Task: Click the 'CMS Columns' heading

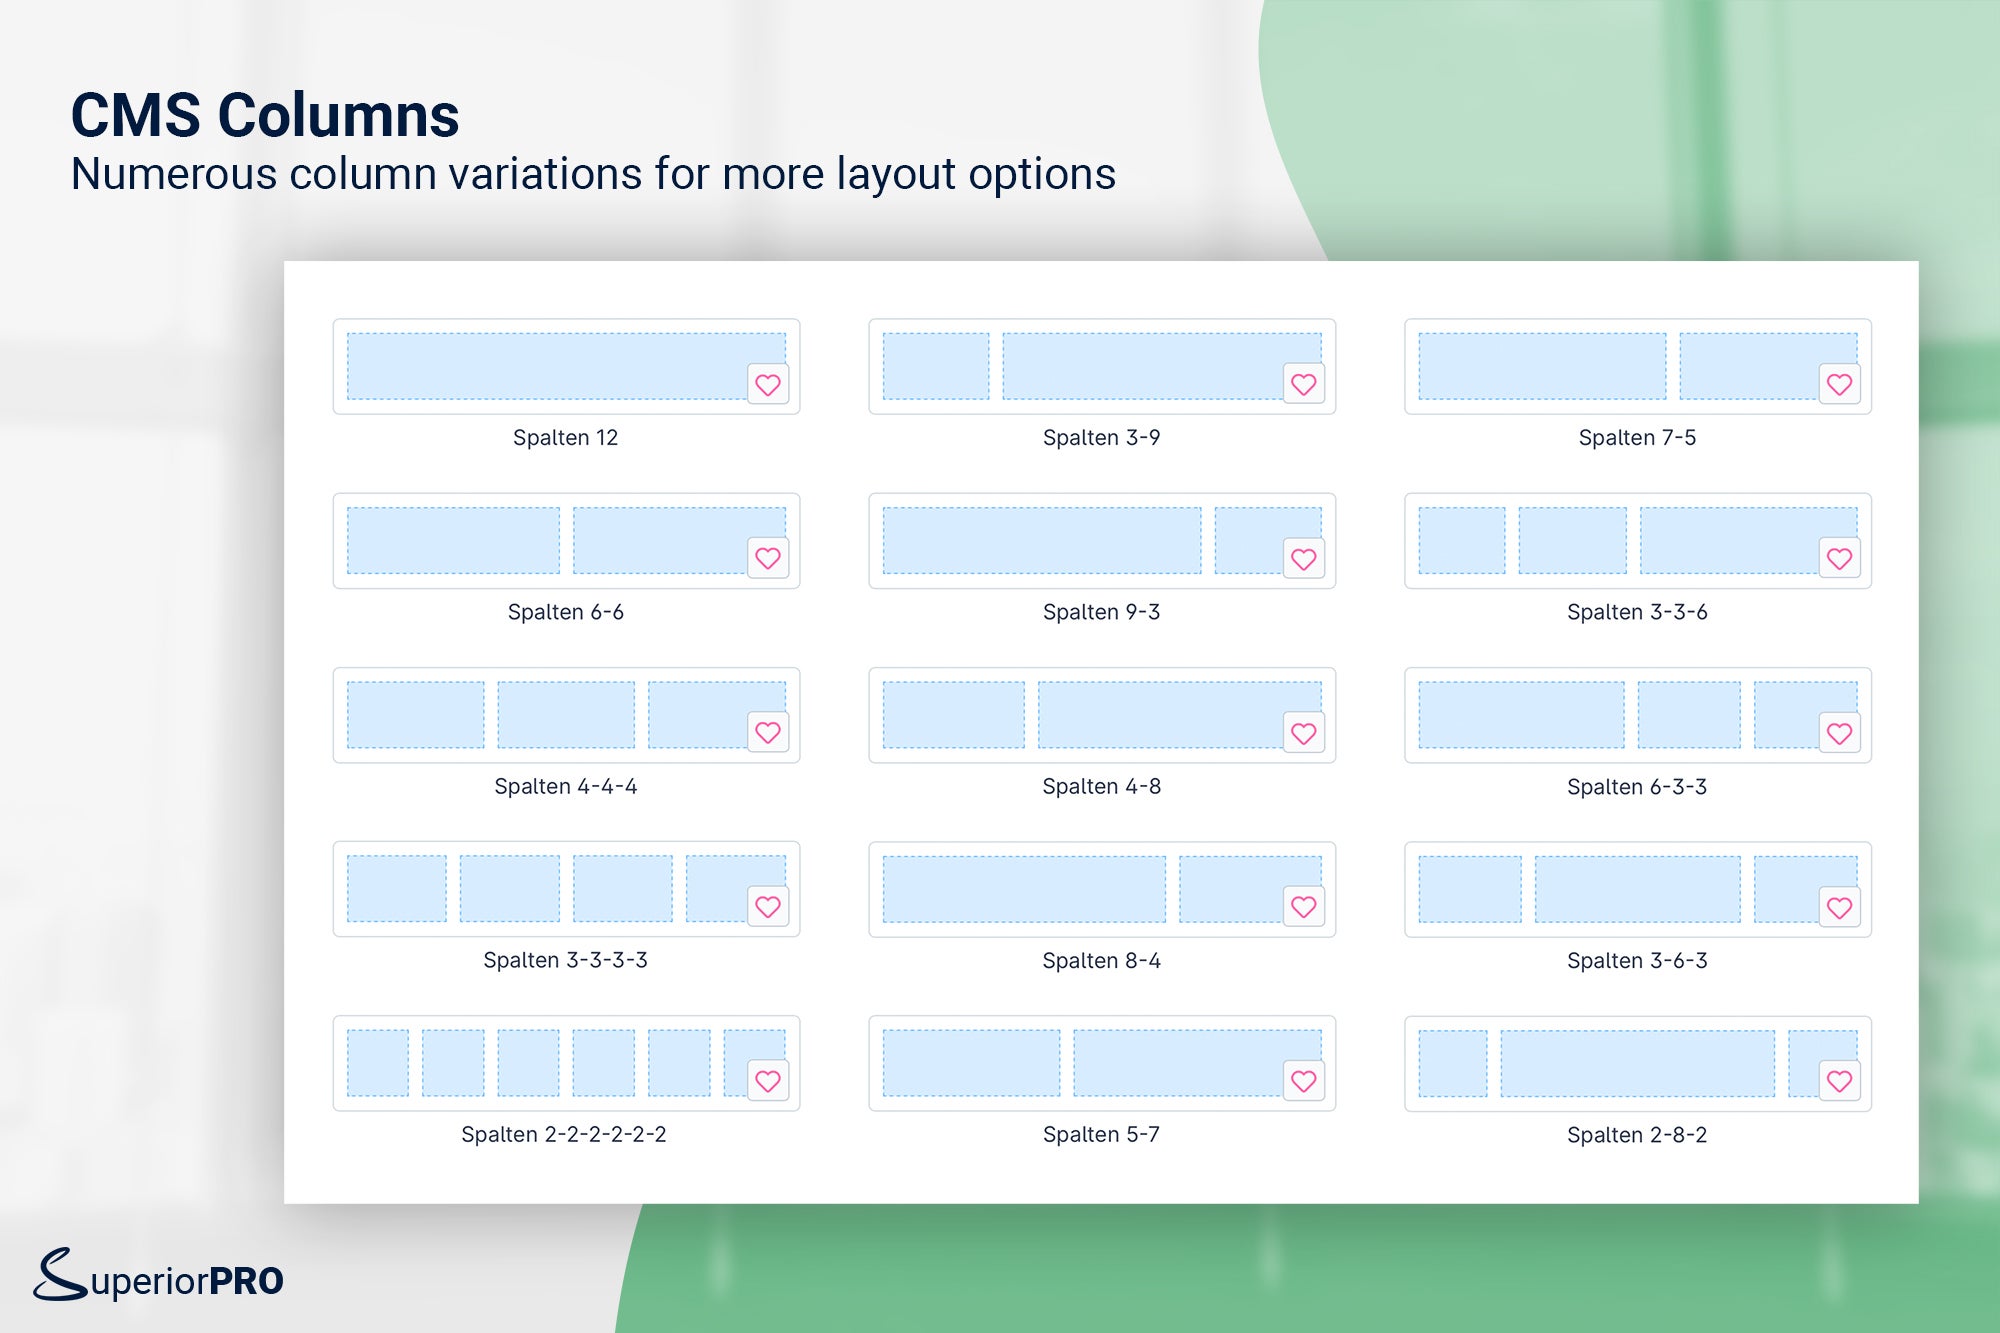Action: coord(265,115)
